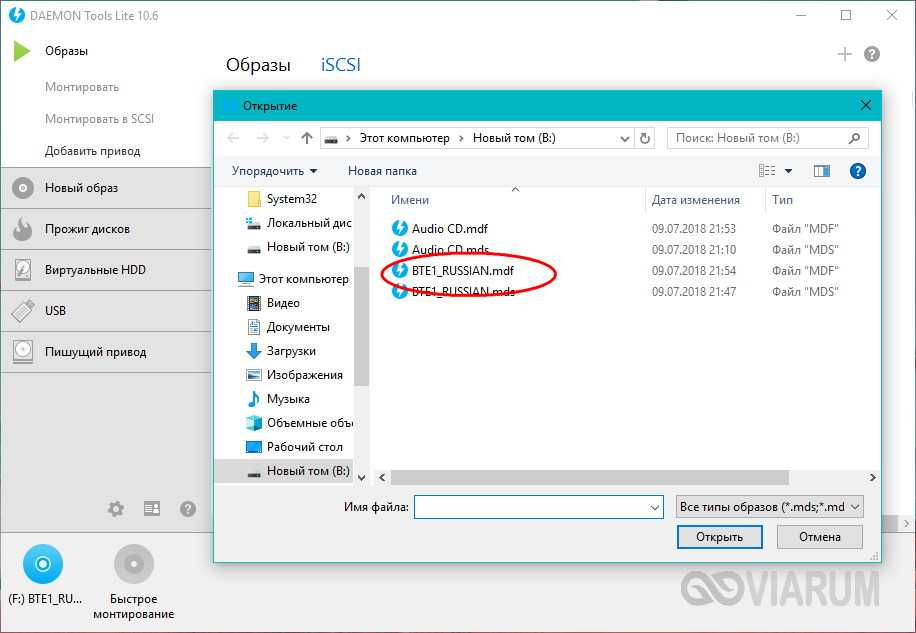This screenshot has width=916, height=633.
Task: Open Новый образ section
Action: (x=106, y=188)
